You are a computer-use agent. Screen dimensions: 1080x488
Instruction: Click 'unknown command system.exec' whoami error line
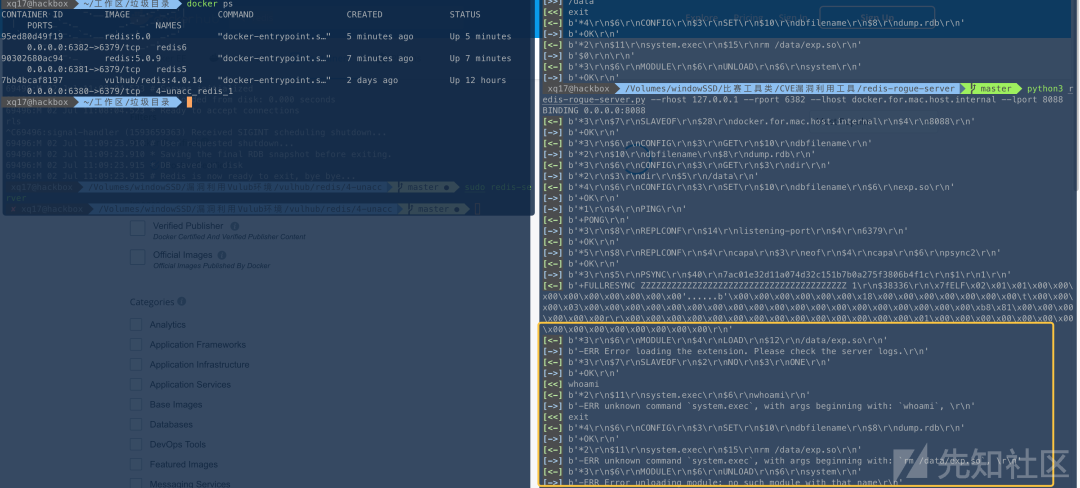[759, 406]
